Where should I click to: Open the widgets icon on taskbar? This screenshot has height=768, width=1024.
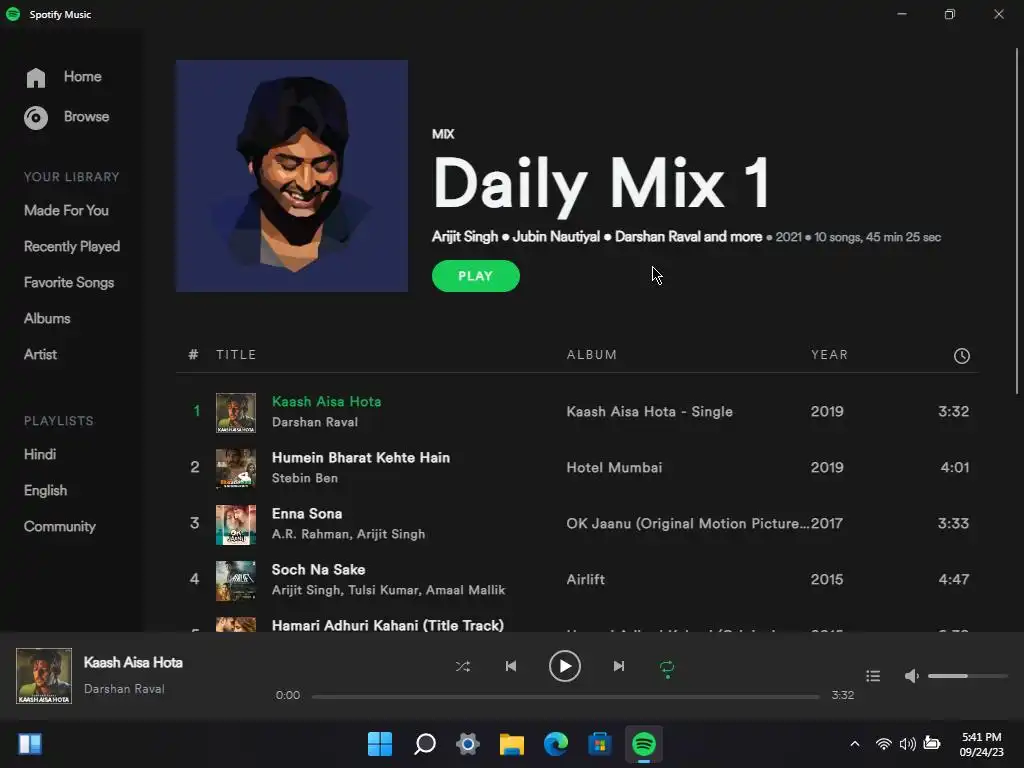pos(30,744)
